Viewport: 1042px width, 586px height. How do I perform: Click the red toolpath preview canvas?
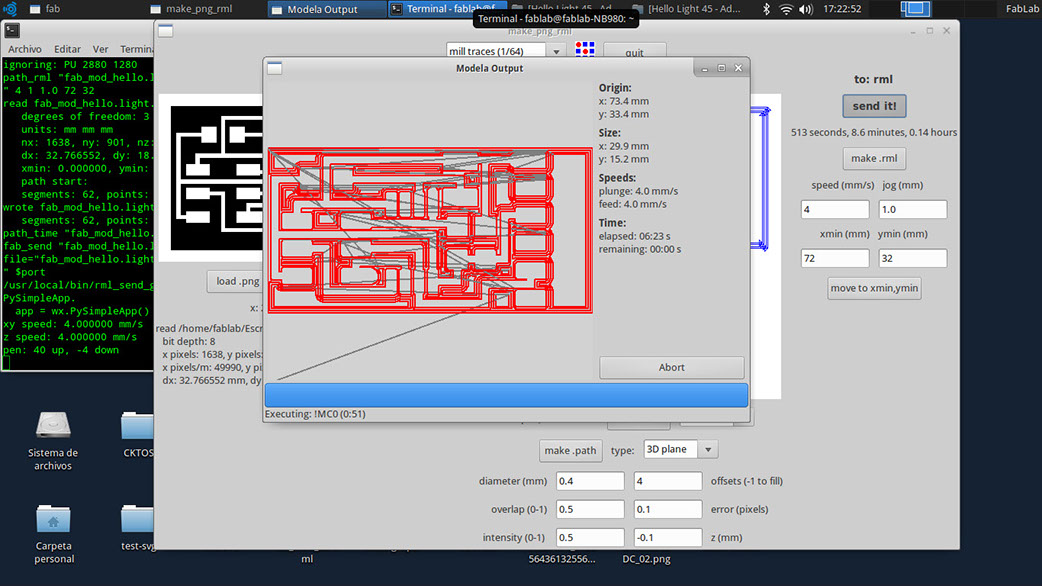pyautogui.click(x=430, y=230)
